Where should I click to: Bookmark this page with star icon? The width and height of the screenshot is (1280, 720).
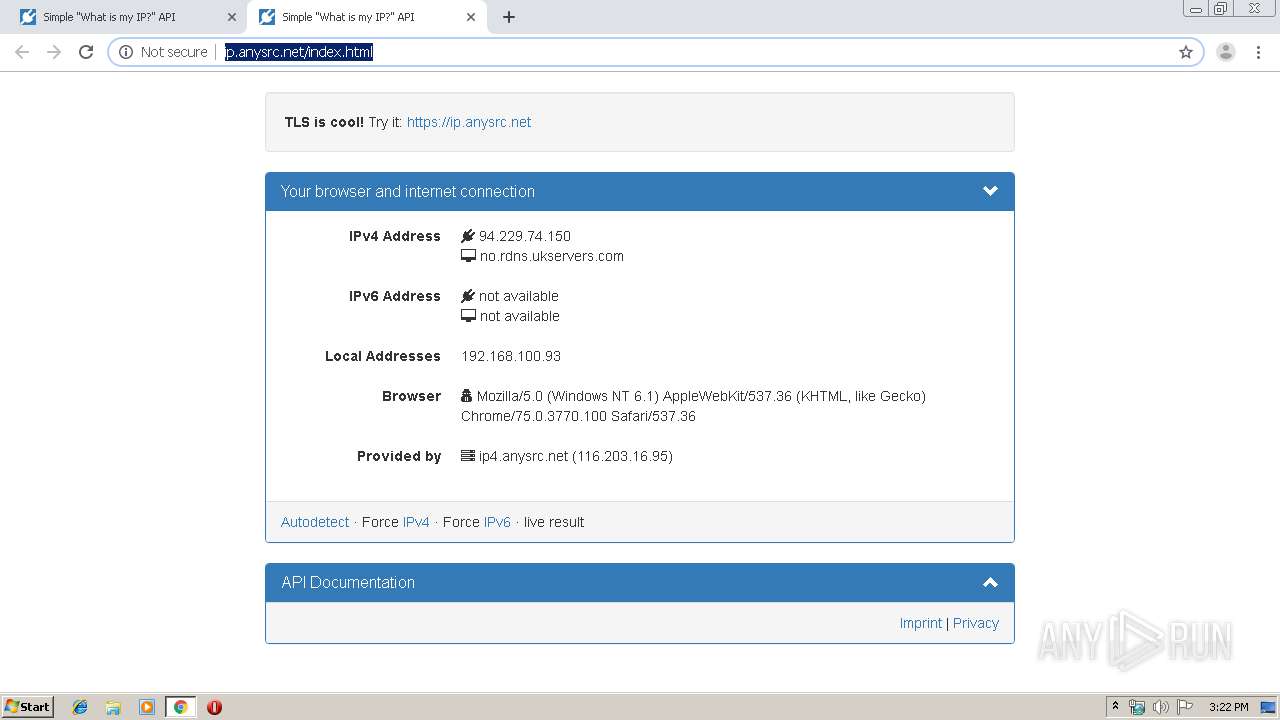tap(1186, 52)
